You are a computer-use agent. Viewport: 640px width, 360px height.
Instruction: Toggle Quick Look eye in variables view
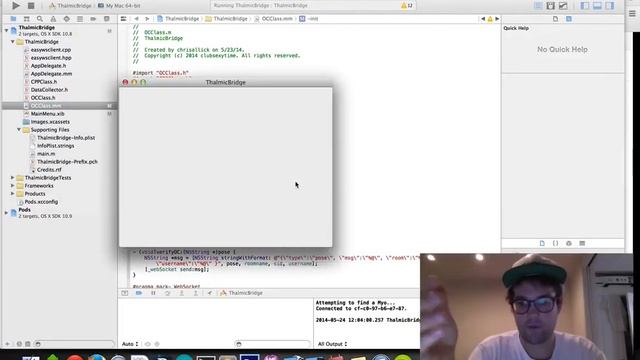(x=148, y=344)
